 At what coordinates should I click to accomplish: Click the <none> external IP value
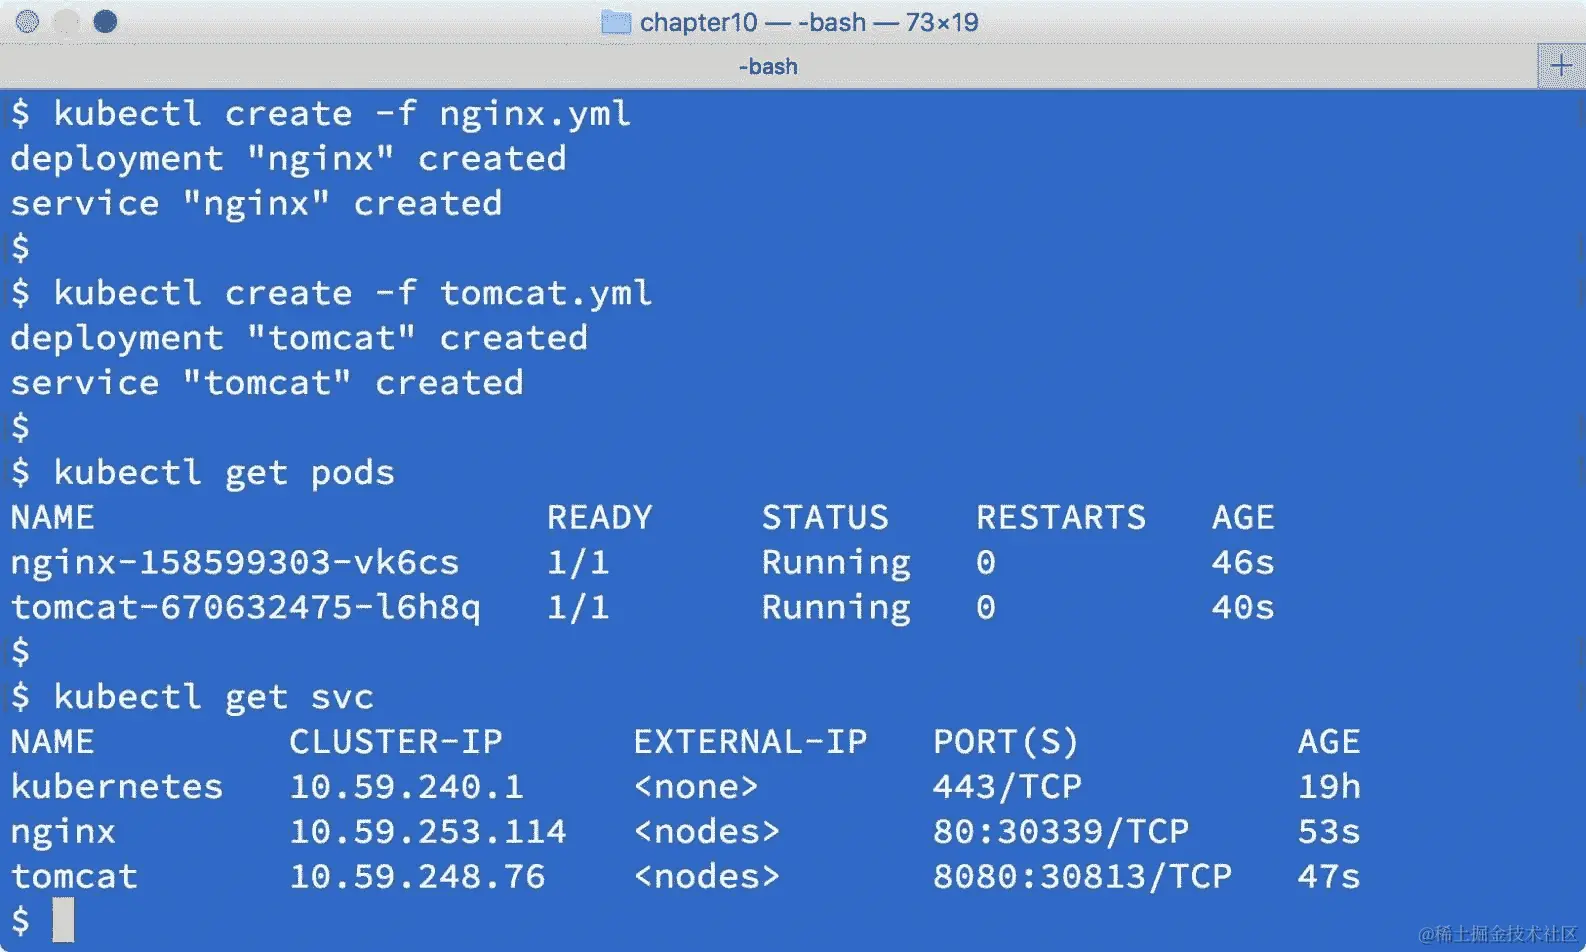click(x=696, y=787)
